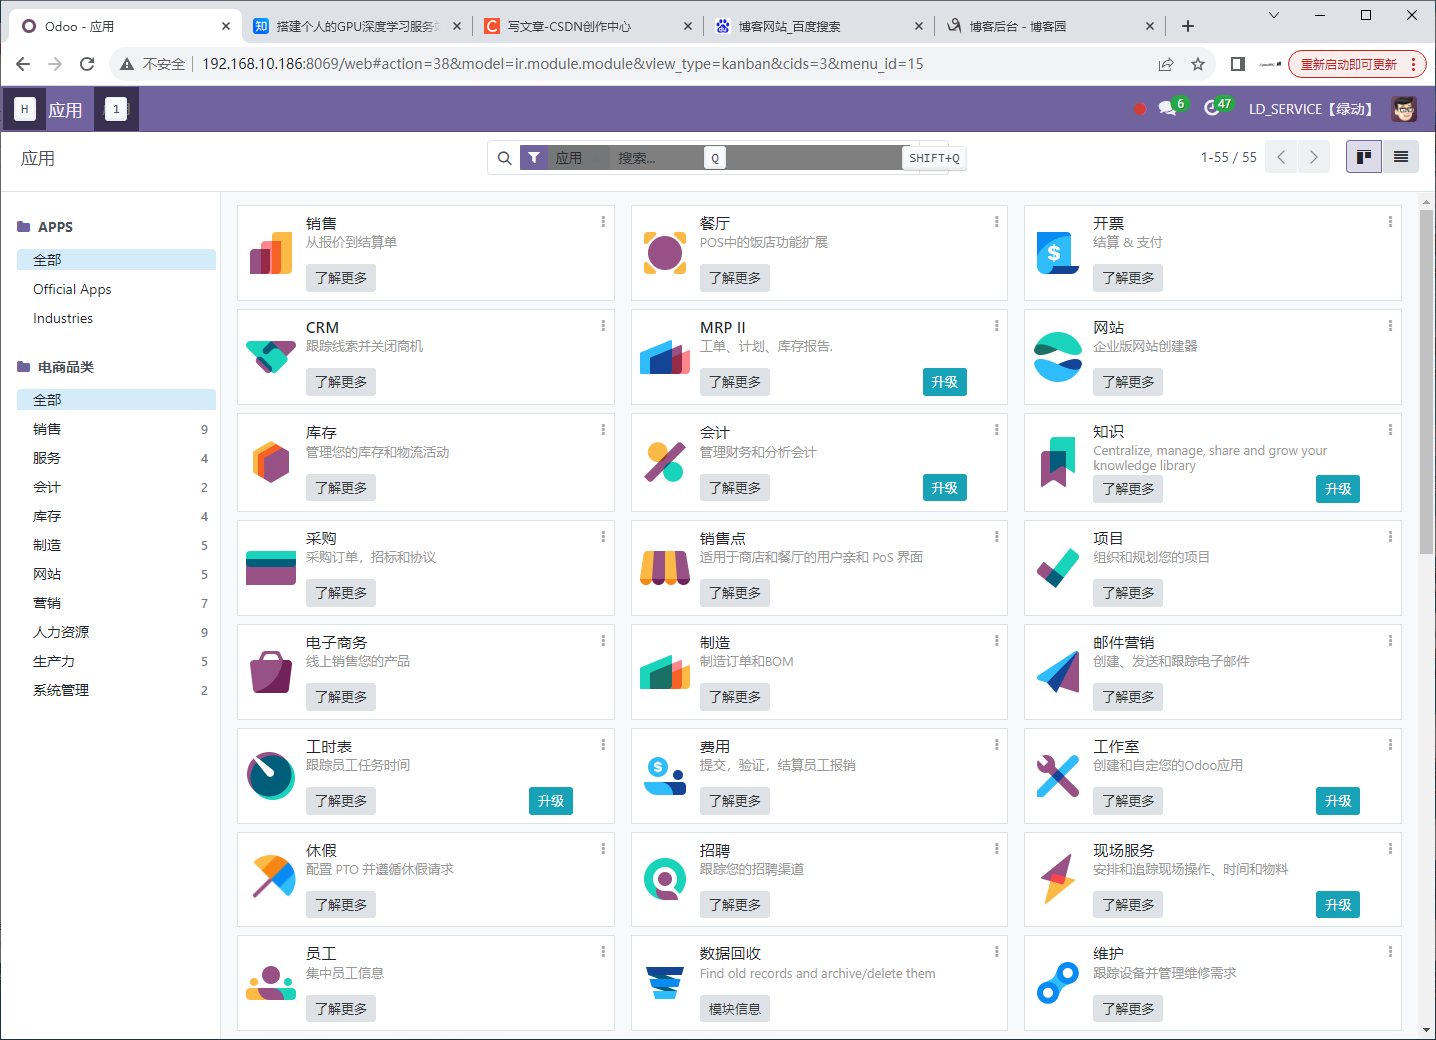
Task: Click the 网站 app icon
Action: pos(1058,357)
